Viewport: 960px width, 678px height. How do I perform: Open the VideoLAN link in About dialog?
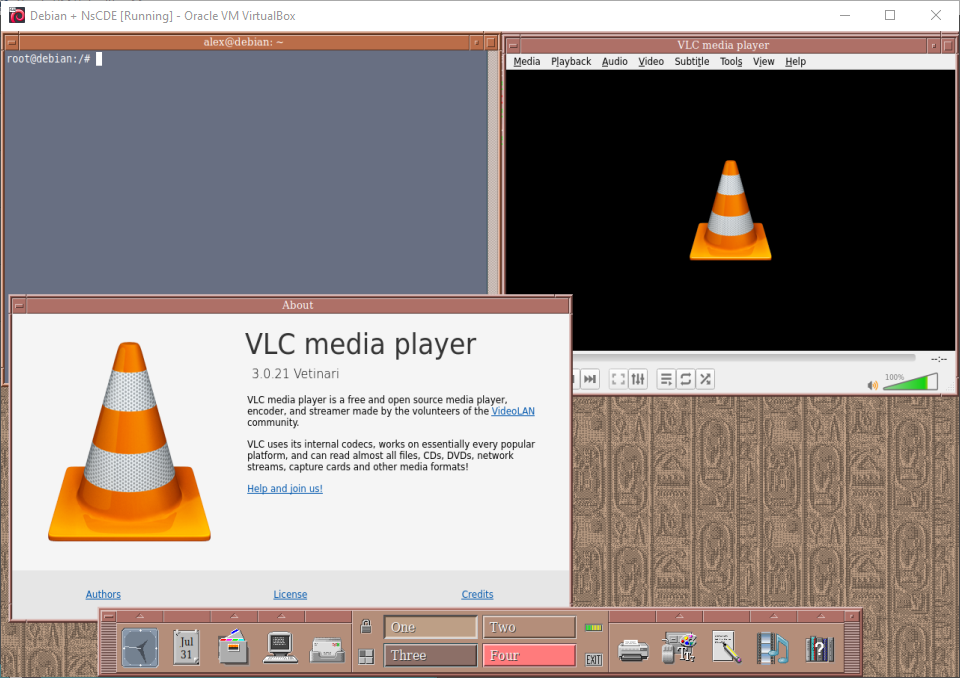click(513, 411)
